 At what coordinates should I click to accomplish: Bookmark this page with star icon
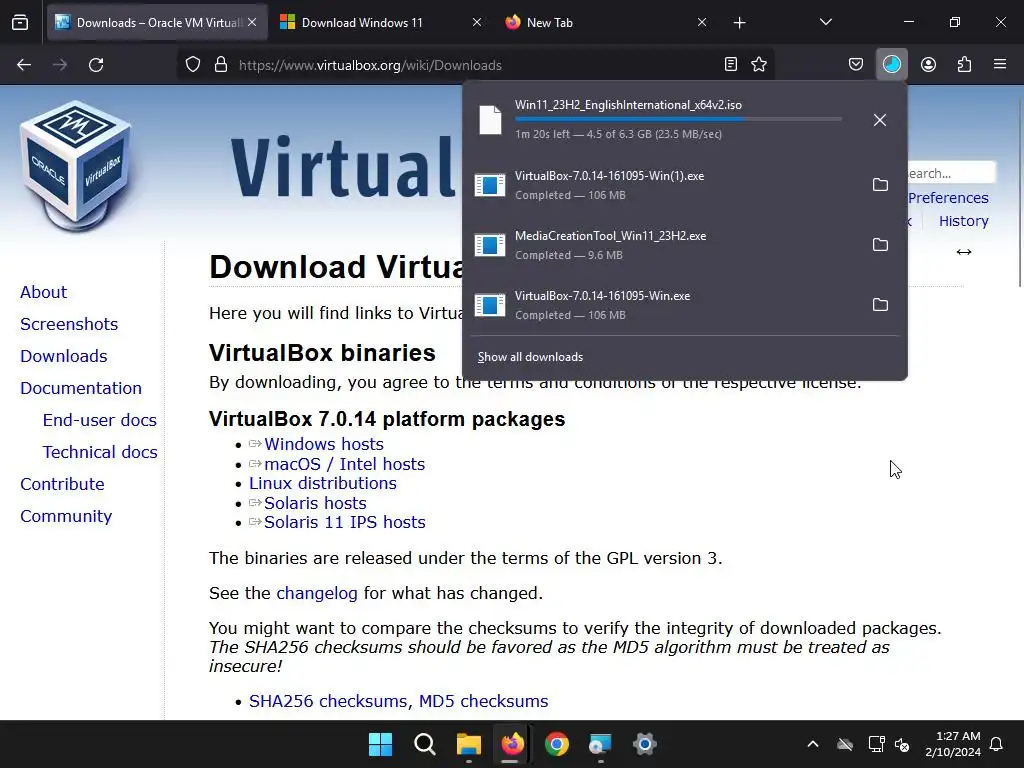click(x=759, y=64)
